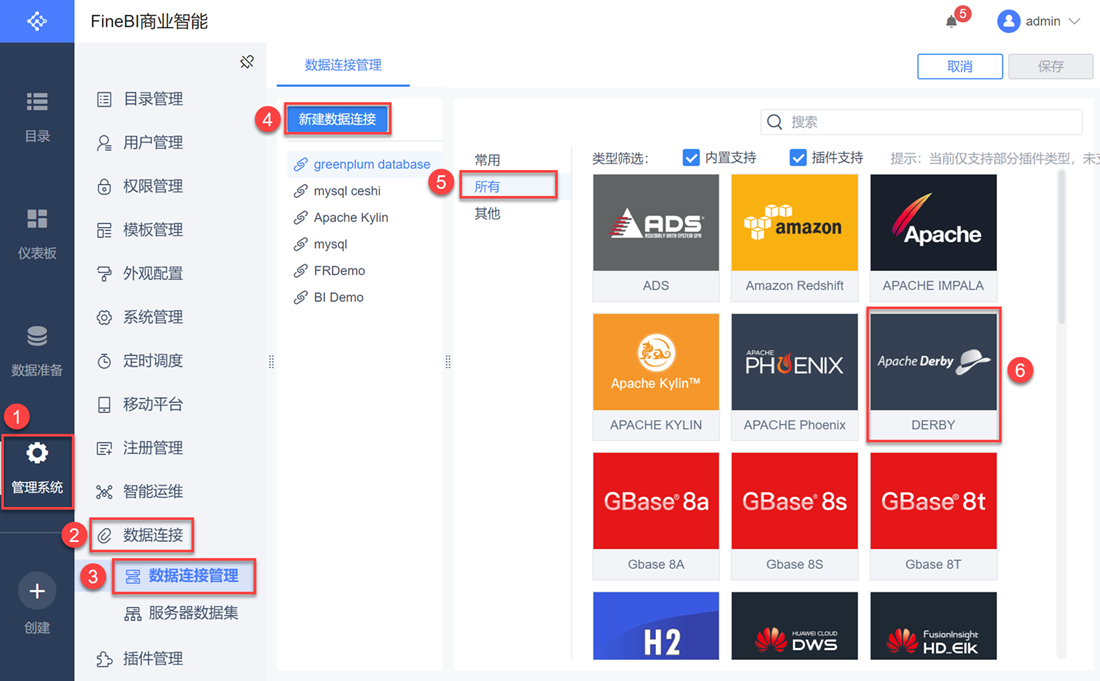Open 注册管理 menu item
The width and height of the screenshot is (1100, 681).
(140, 448)
